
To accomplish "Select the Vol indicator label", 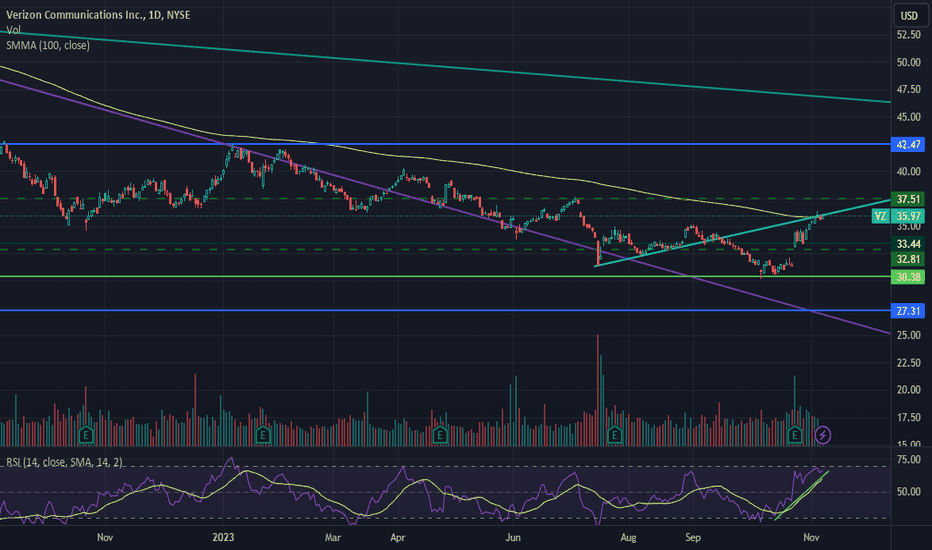I will [x=14, y=30].
